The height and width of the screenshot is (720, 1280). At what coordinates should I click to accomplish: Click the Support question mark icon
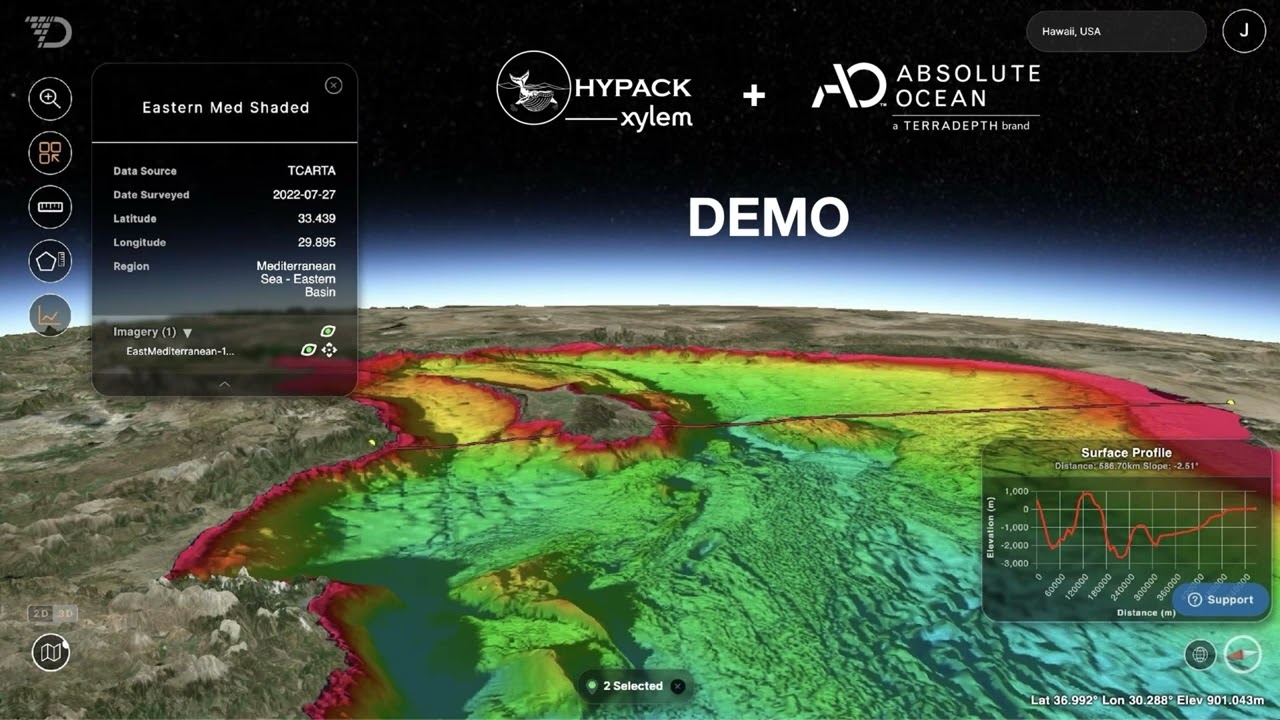click(x=1194, y=600)
